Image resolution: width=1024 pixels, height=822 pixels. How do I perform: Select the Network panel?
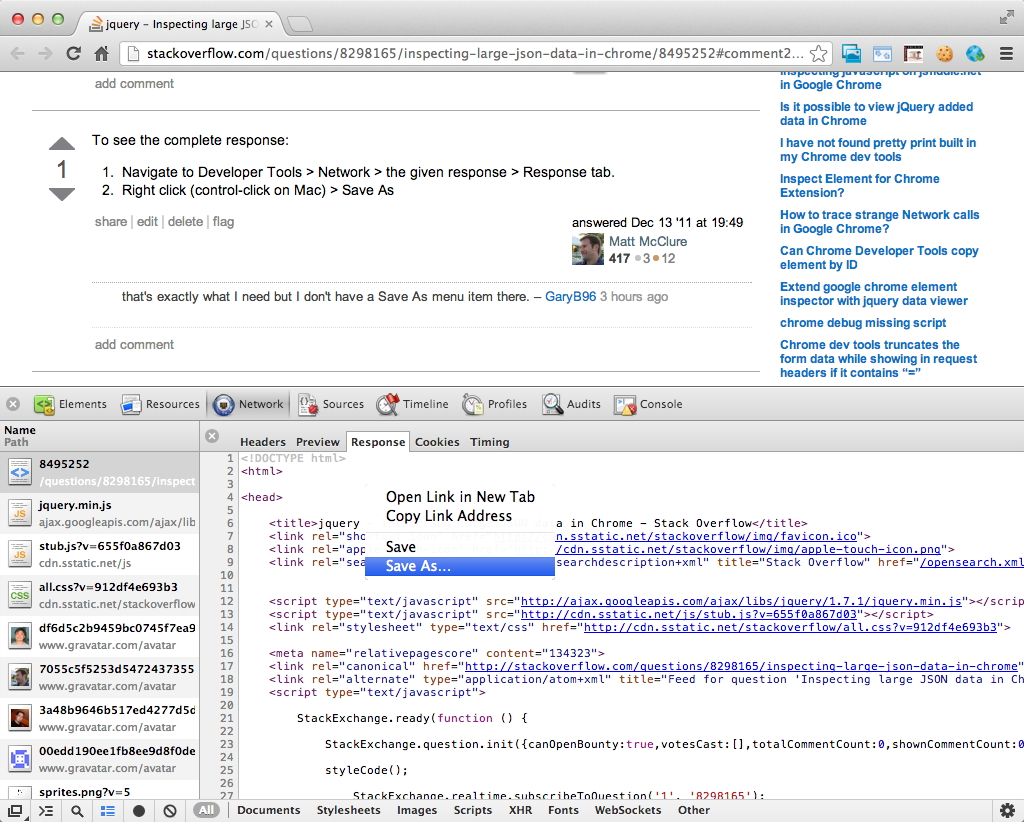click(x=249, y=404)
